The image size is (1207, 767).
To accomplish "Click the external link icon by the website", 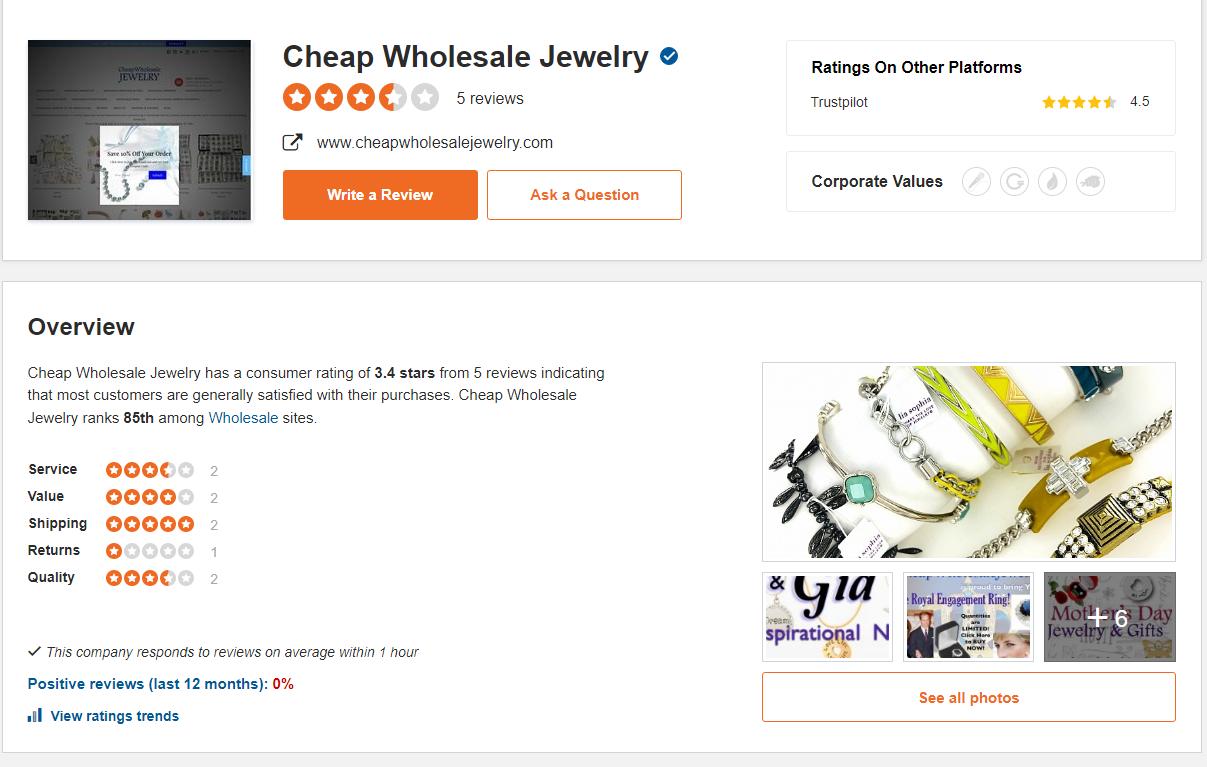I will pyautogui.click(x=293, y=142).
